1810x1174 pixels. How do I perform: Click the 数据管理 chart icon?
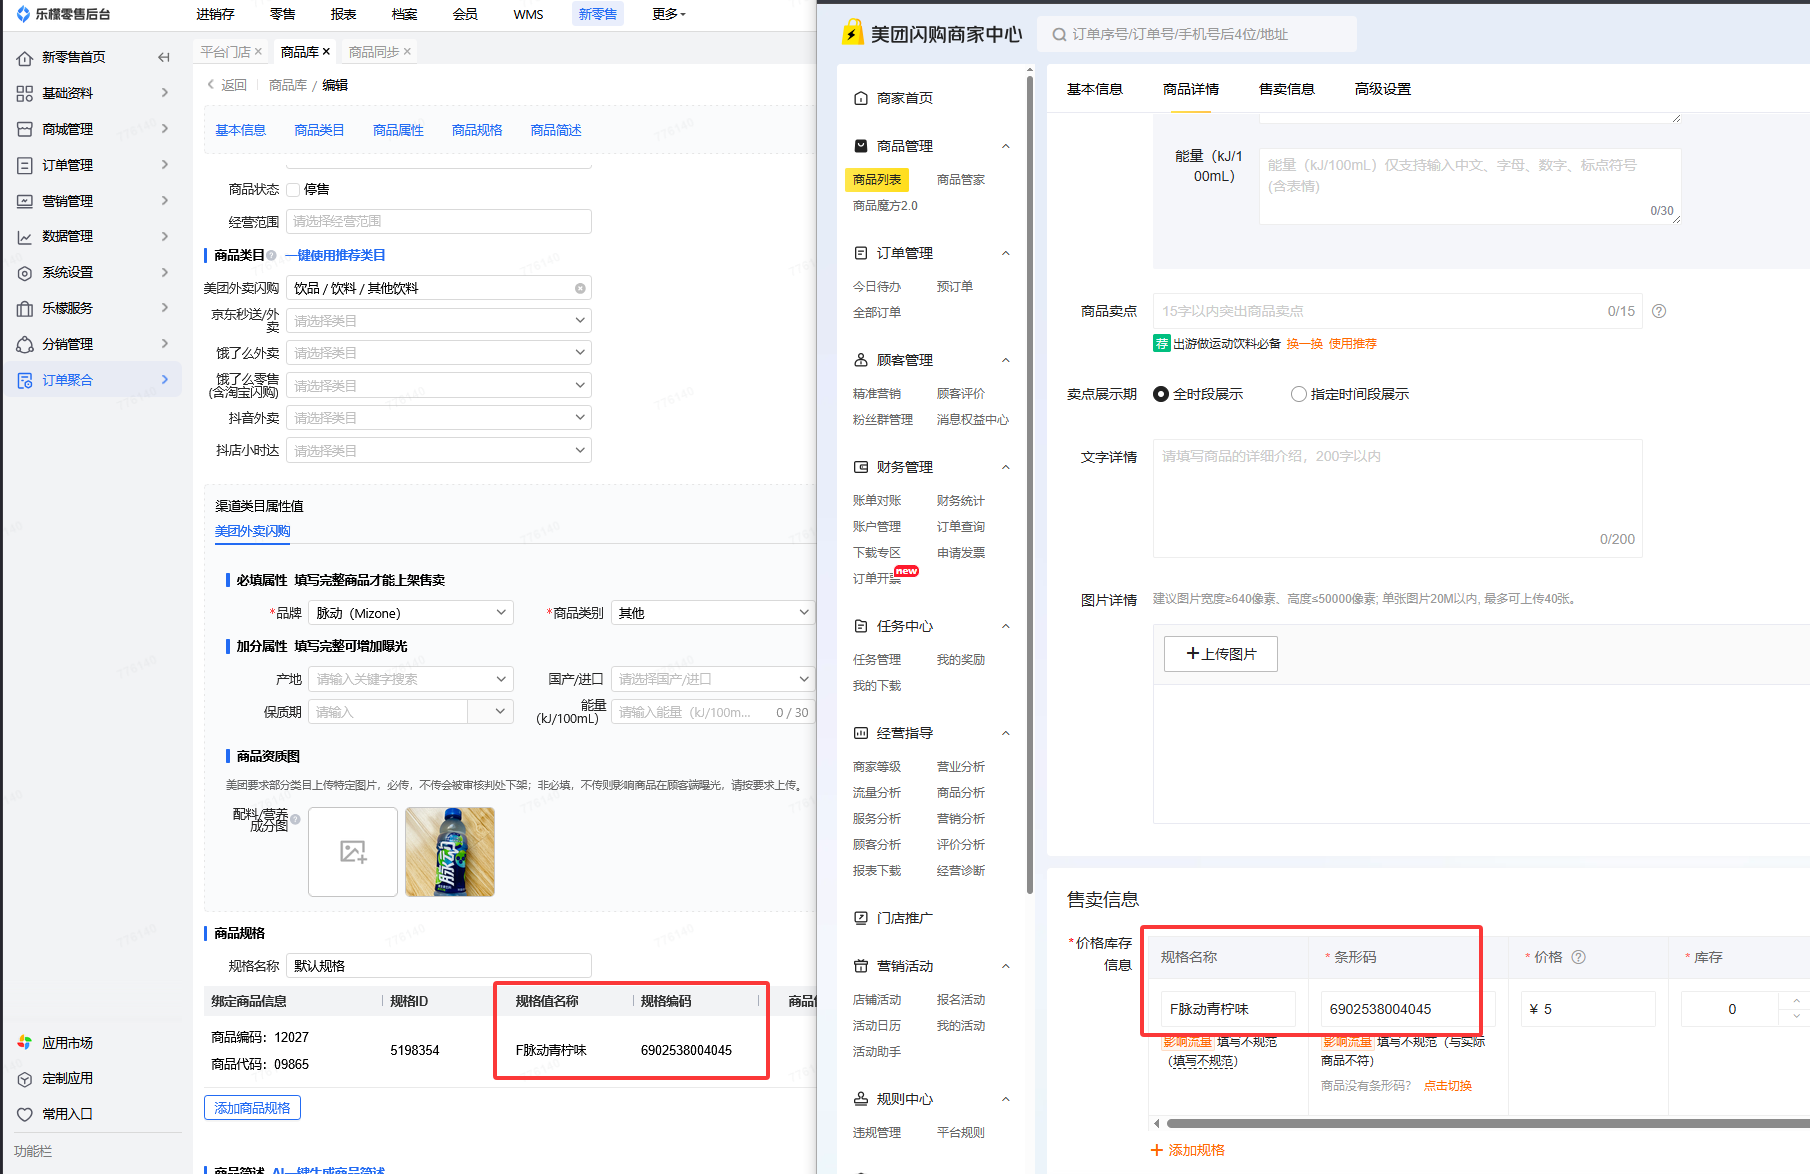coord(25,237)
